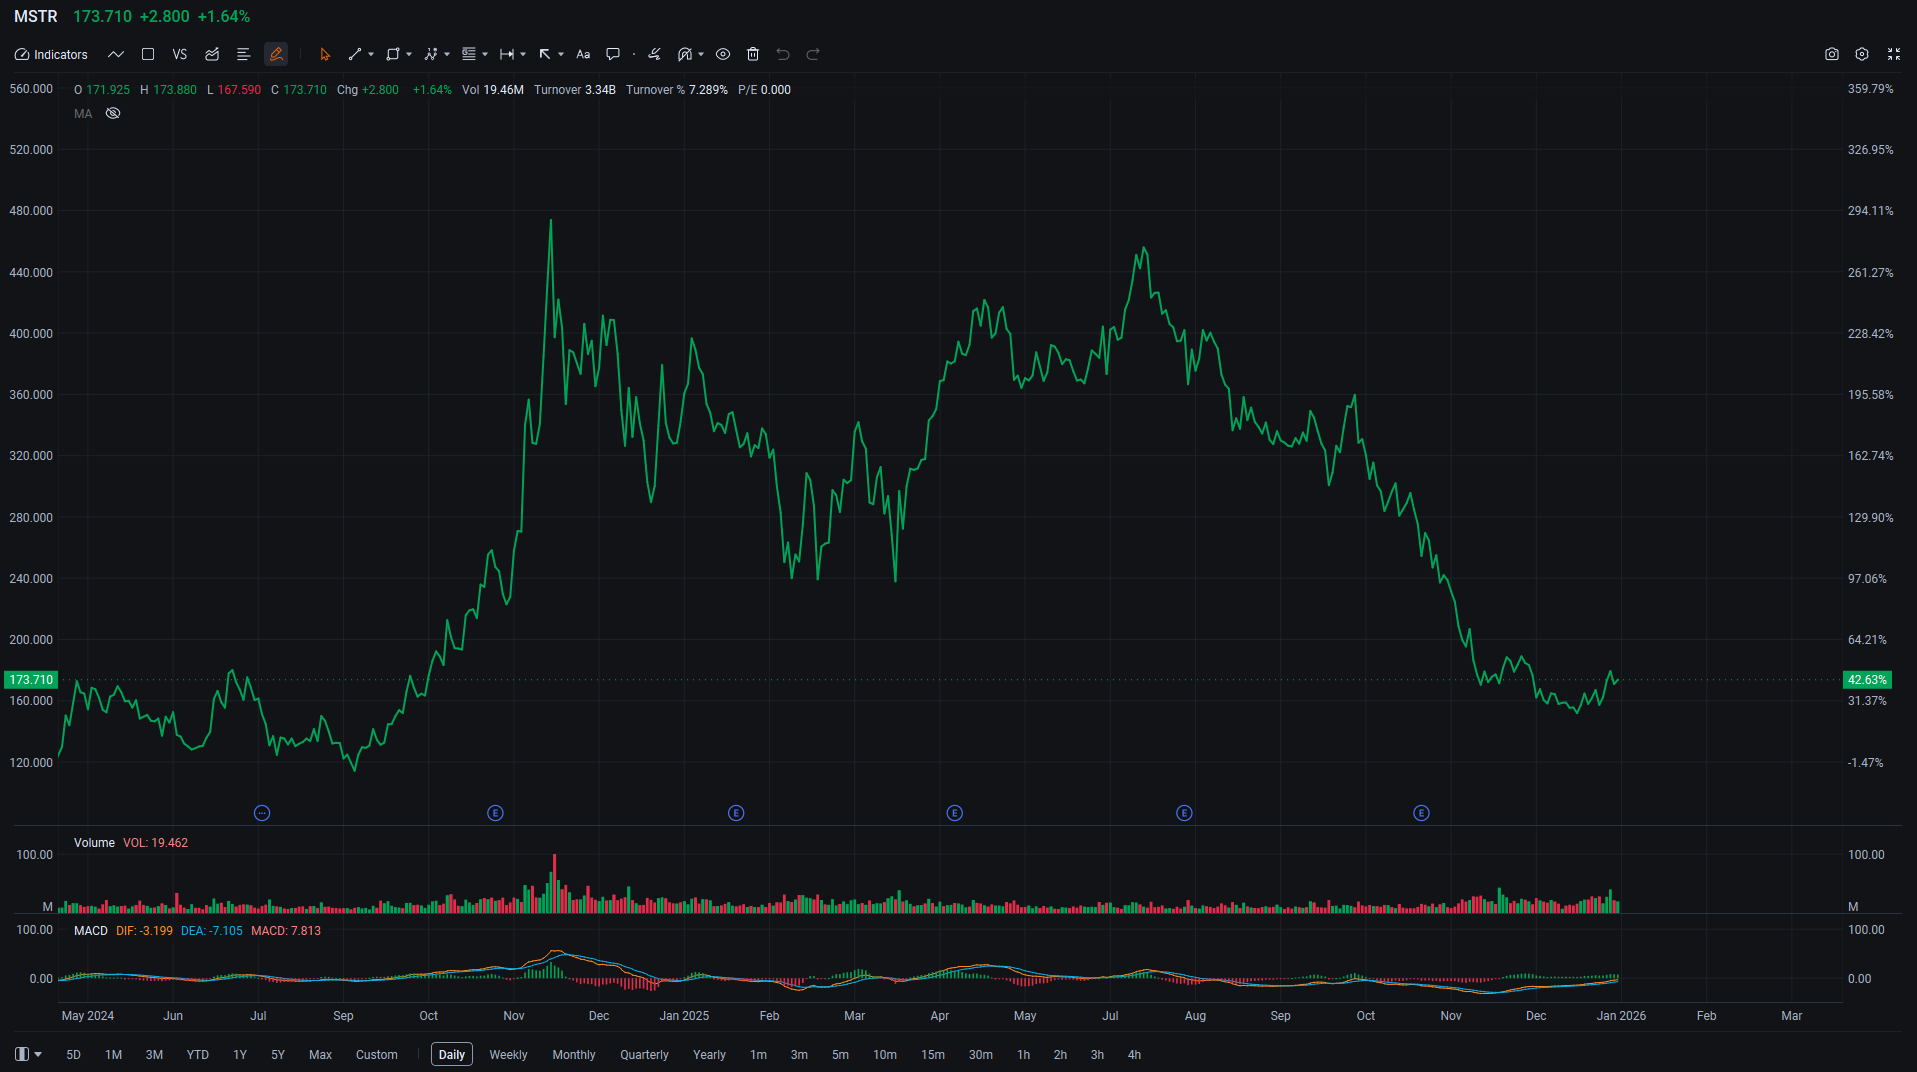Exit fullscreen using collapse arrows icon
1917x1072 pixels.
1893,55
